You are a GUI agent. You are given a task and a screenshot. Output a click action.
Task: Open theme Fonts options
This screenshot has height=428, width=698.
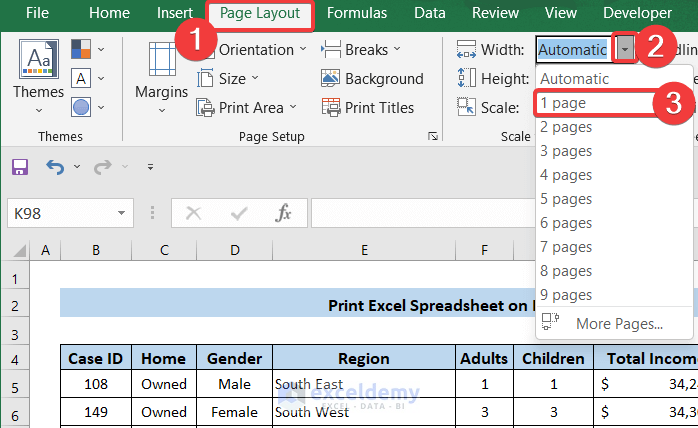coord(88,78)
